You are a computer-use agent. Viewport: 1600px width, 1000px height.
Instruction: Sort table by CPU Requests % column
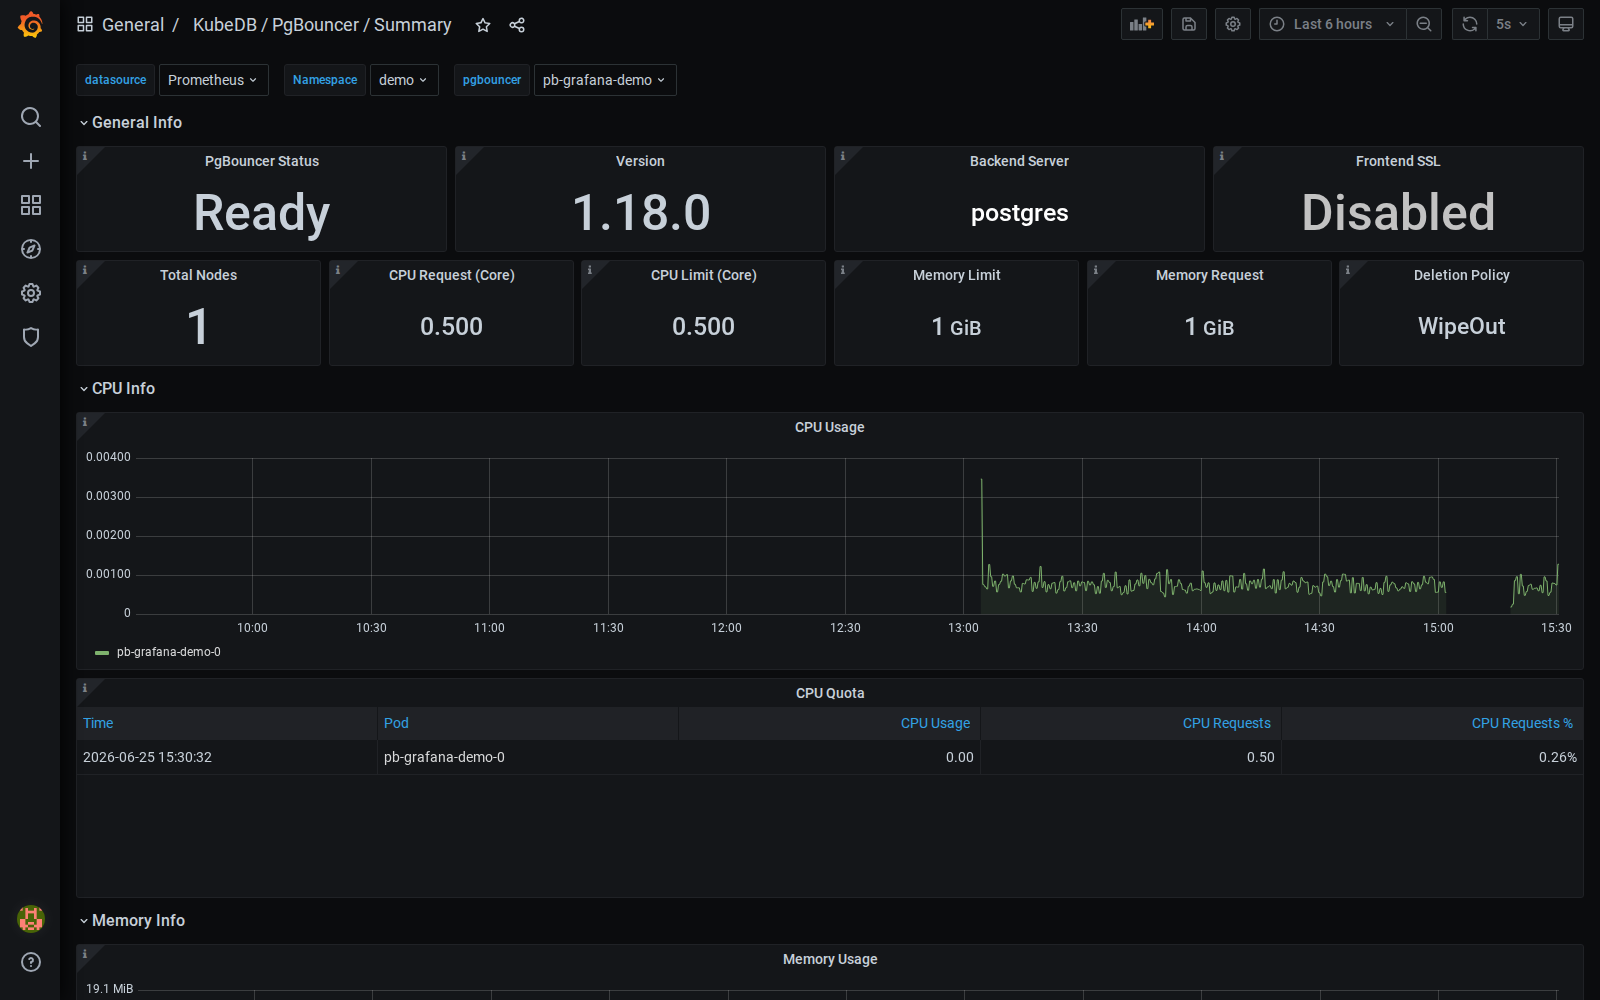(x=1521, y=723)
